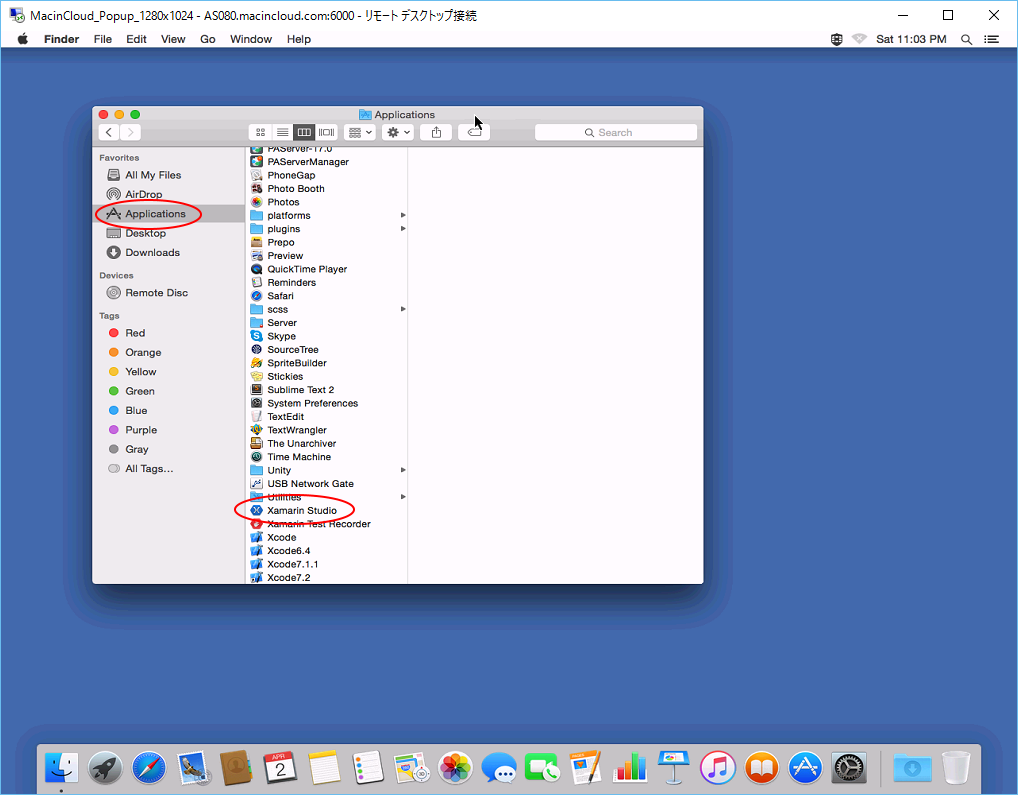Open the Arrange items dropdown

click(x=360, y=132)
